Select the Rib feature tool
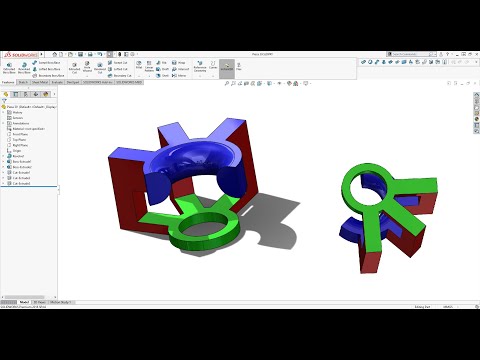Image resolution: width=480 pixels, height=360 pixels. (x=161, y=63)
